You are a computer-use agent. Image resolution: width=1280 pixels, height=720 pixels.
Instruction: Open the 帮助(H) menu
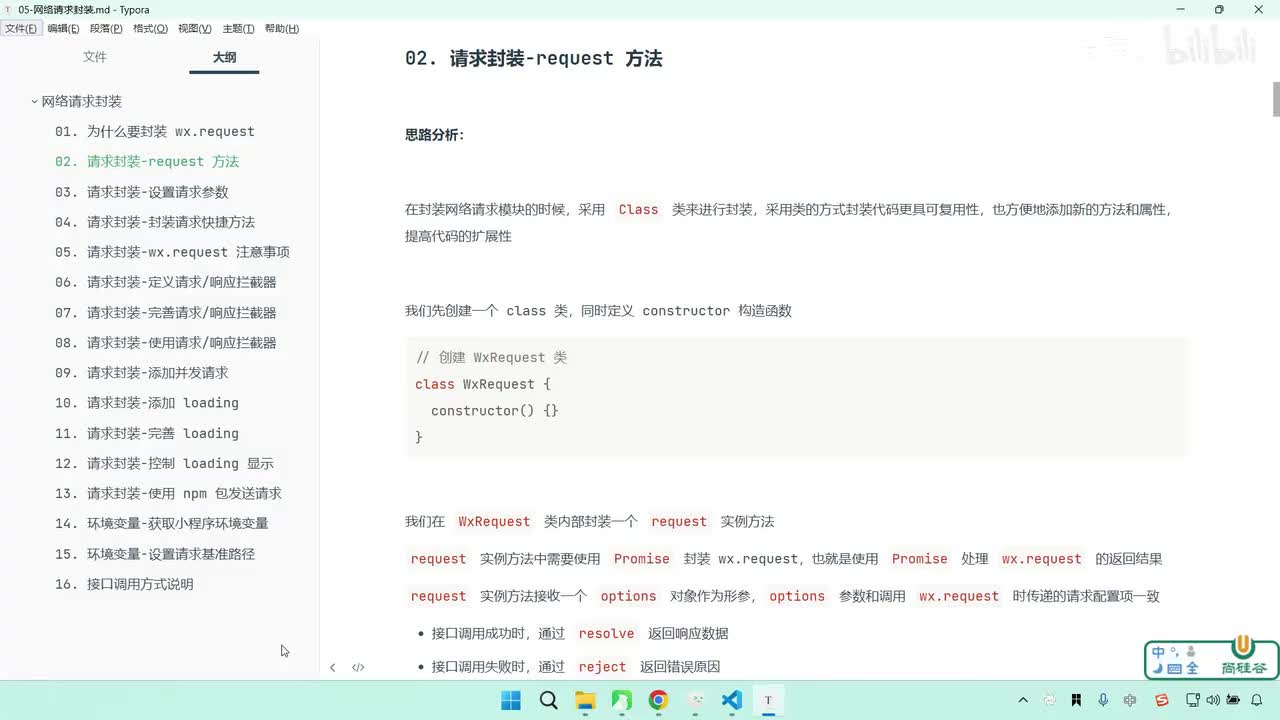tap(282, 29)
